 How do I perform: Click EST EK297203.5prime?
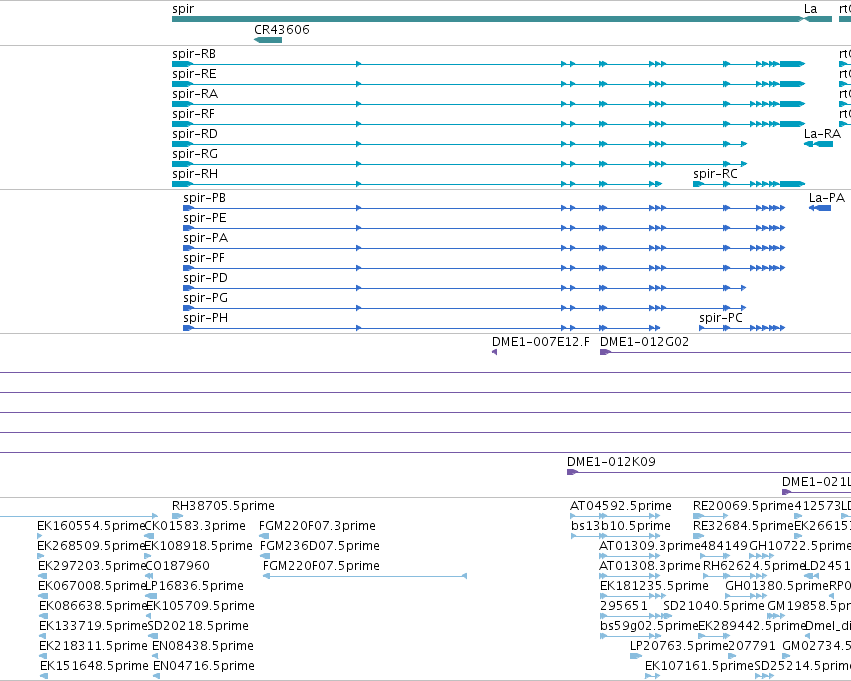tap(43, 576)
